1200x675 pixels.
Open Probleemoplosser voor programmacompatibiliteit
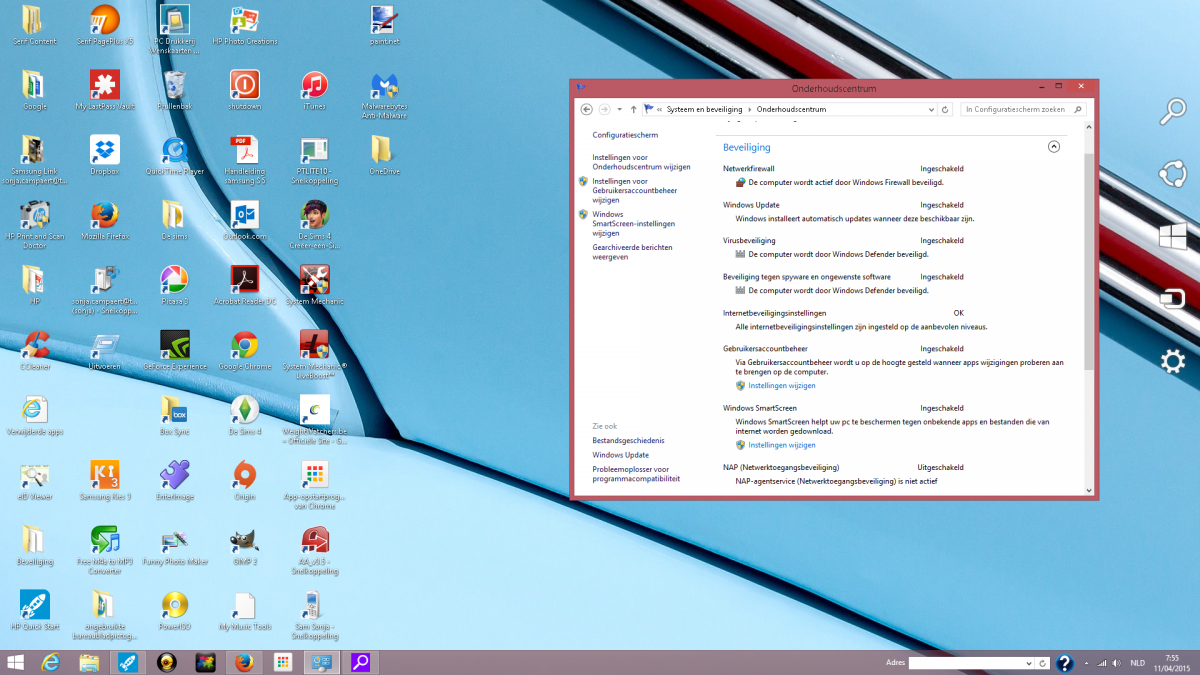point(636,473)
